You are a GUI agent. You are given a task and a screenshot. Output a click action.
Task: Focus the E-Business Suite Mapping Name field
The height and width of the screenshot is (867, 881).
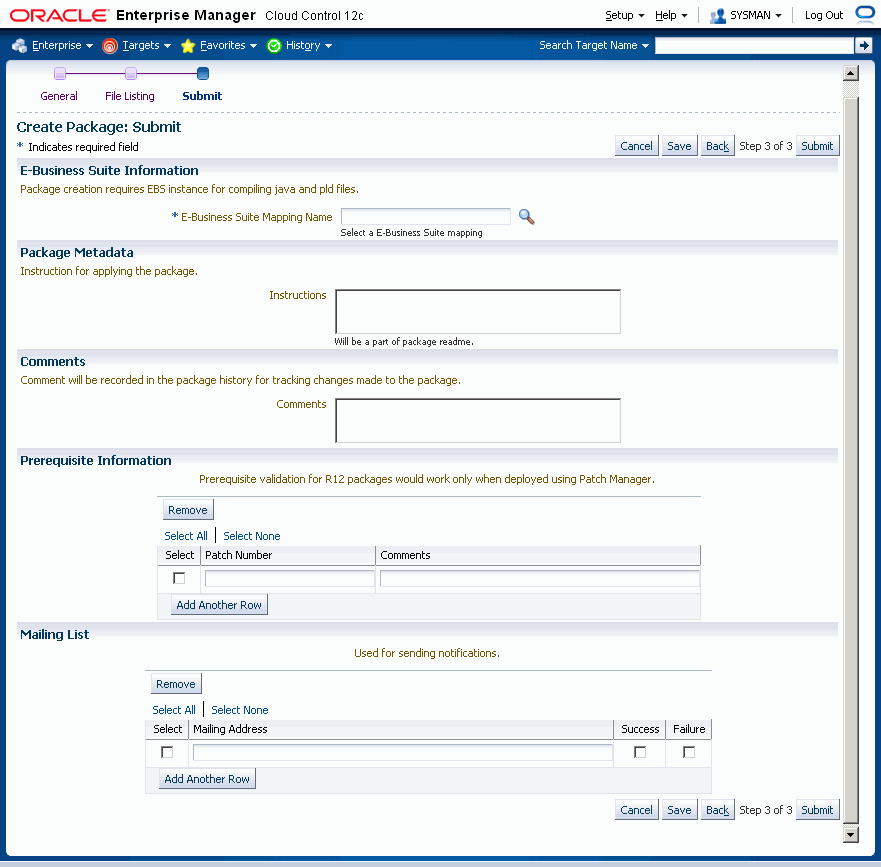pyautogui.click(x=426, y=217)
